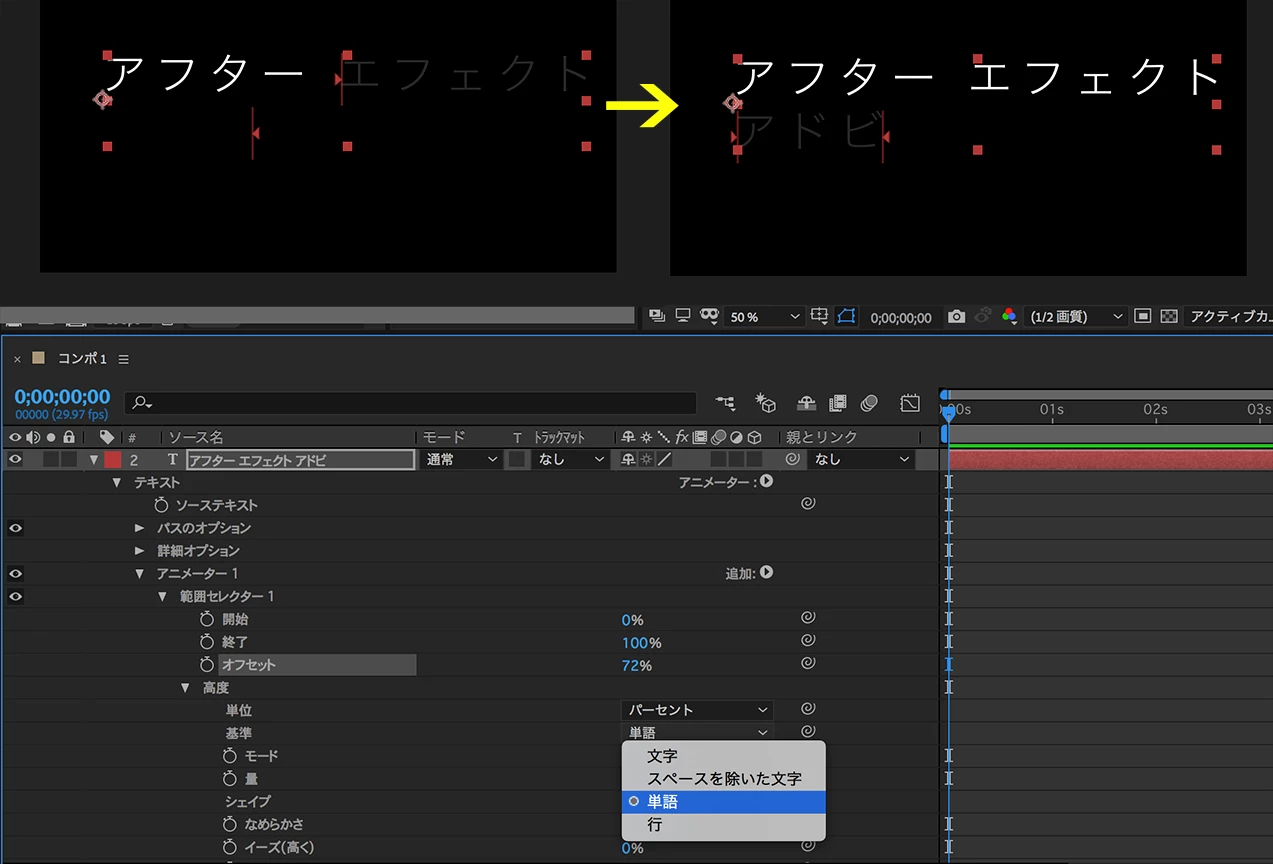Screen dimensions: 1273x864
Task: Open the (1/2 画質) resolution dropdown
Action: [x=1075, y=317]
